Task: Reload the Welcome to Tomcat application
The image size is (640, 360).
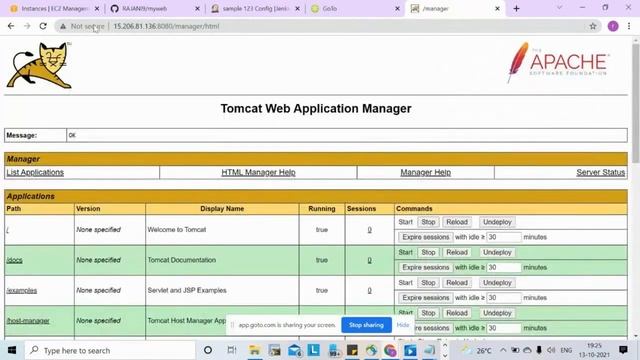Action: tap(457, 222)
